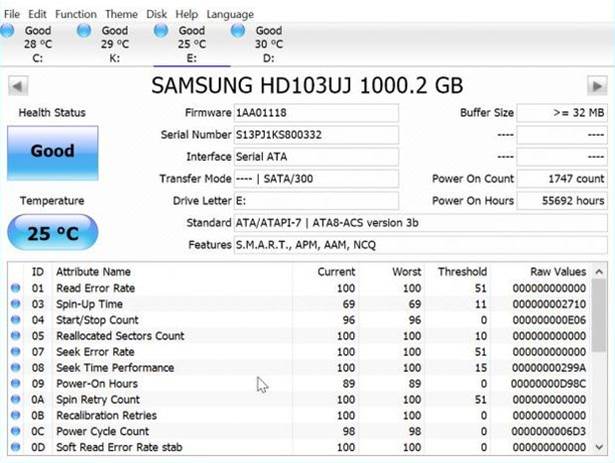The width and height of the screenshot is (615, 463).
Task: Select the Start/Stop Count row
Action: (299, 320)
